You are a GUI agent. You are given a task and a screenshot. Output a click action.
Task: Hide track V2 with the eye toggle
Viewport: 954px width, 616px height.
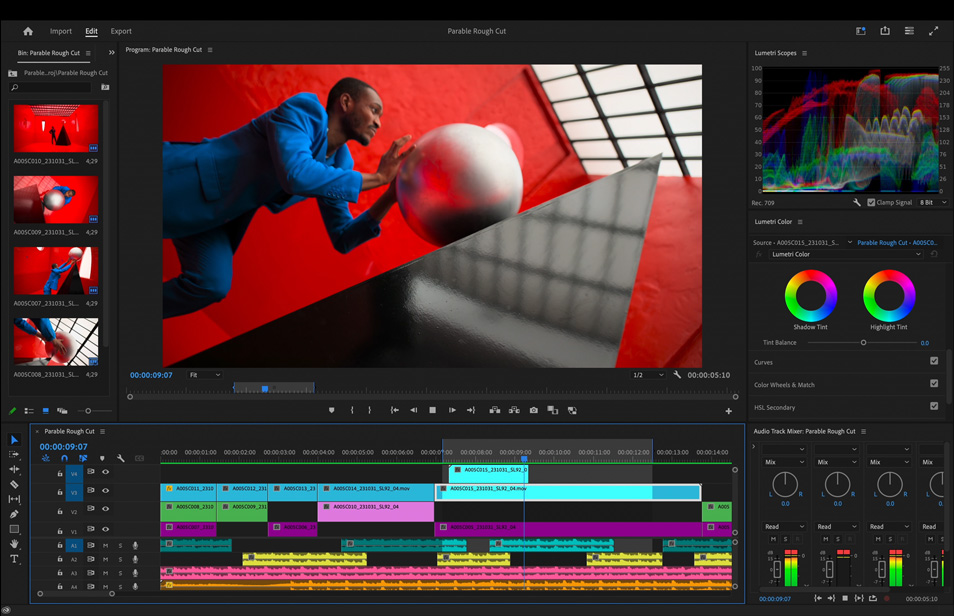(105, 510)
